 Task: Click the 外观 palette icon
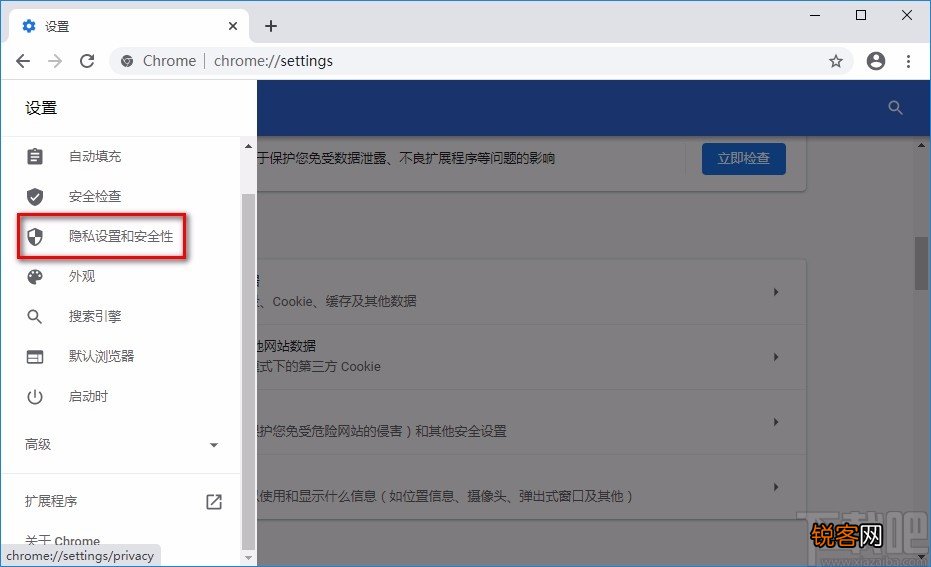point(35,276)
